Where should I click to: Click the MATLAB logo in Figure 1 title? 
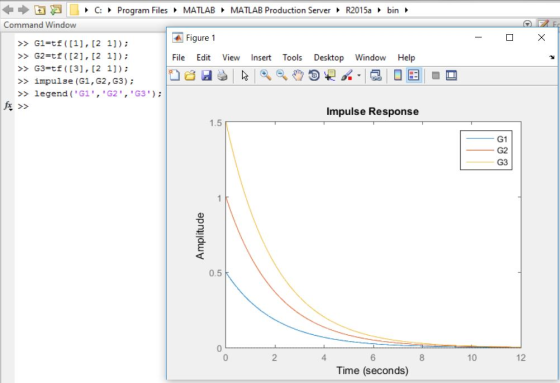point(178,38)
